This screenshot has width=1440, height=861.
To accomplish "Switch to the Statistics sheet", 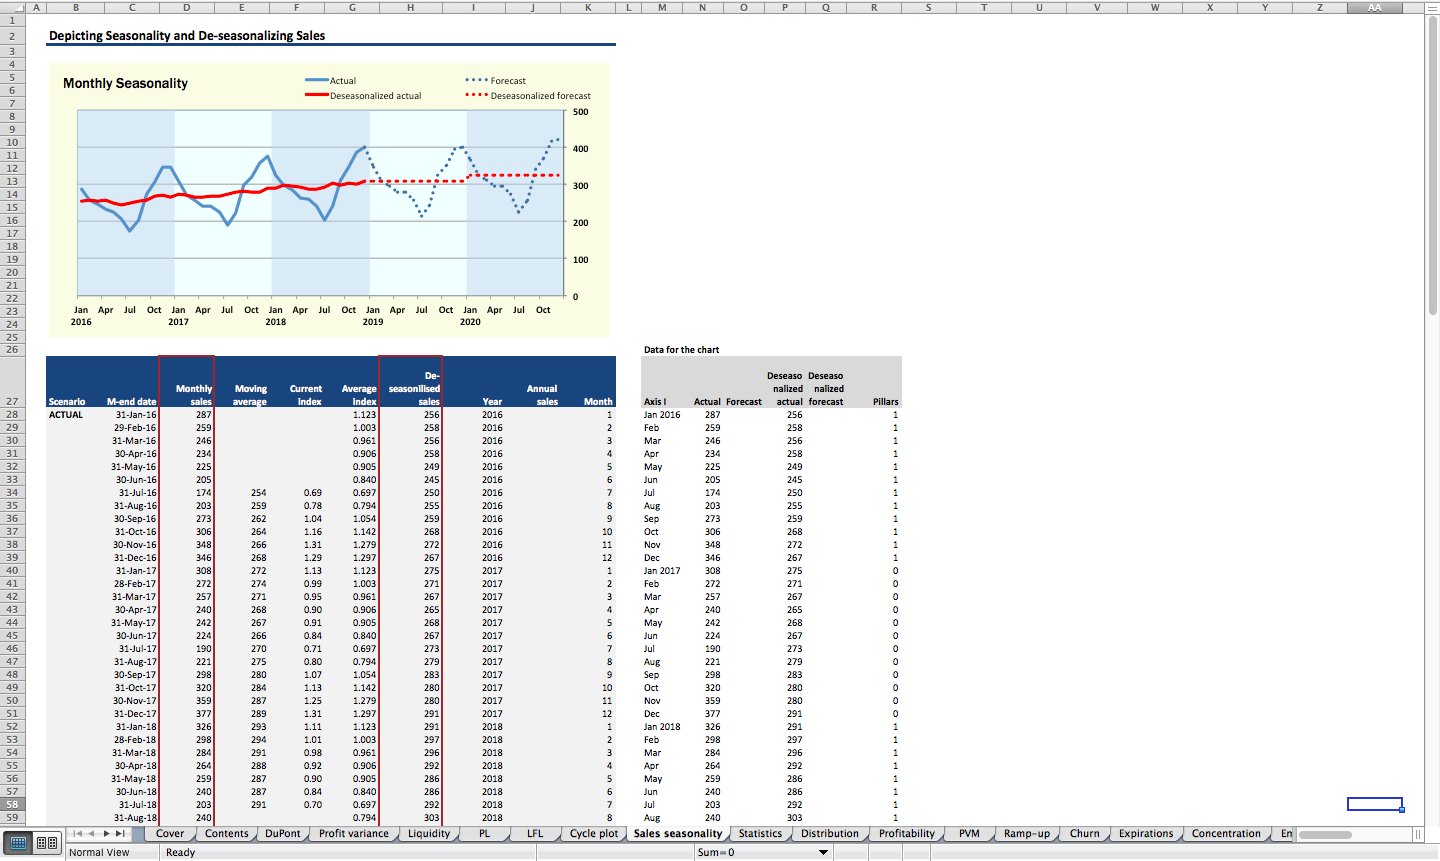I will tap(760, 833).
